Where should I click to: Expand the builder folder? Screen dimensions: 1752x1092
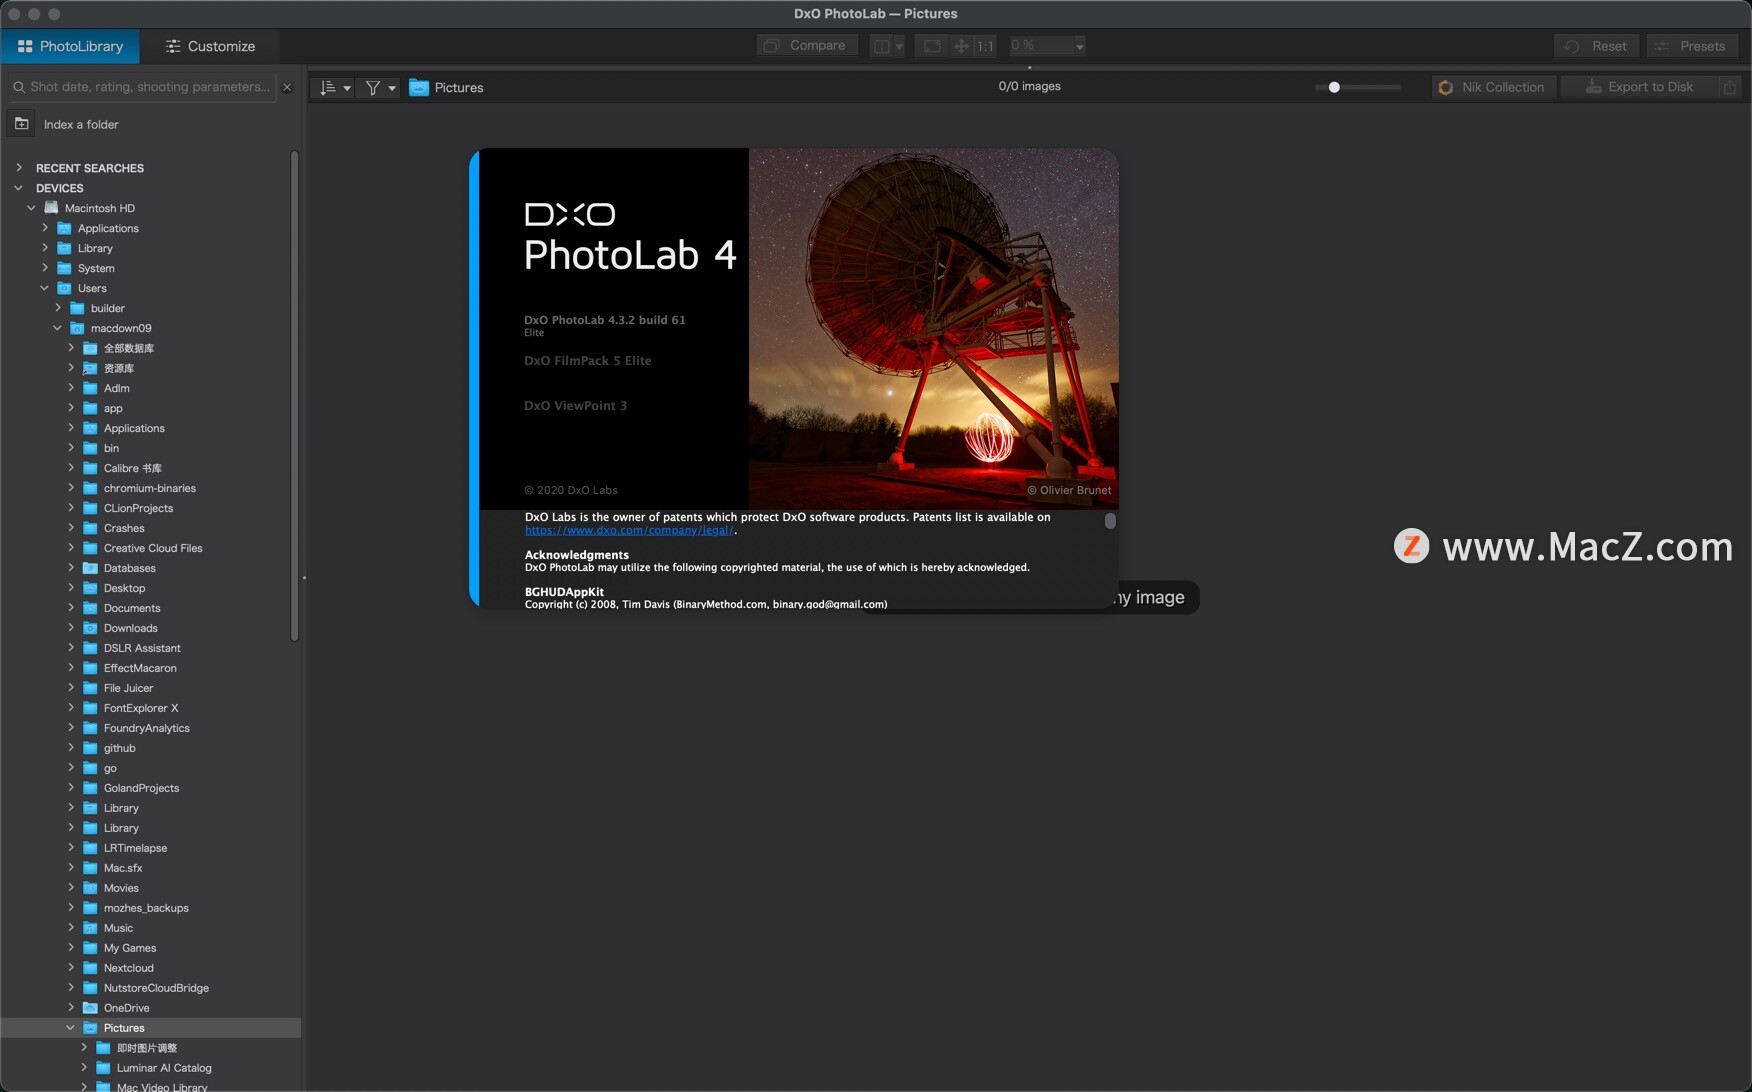click(x=58, y=308)
